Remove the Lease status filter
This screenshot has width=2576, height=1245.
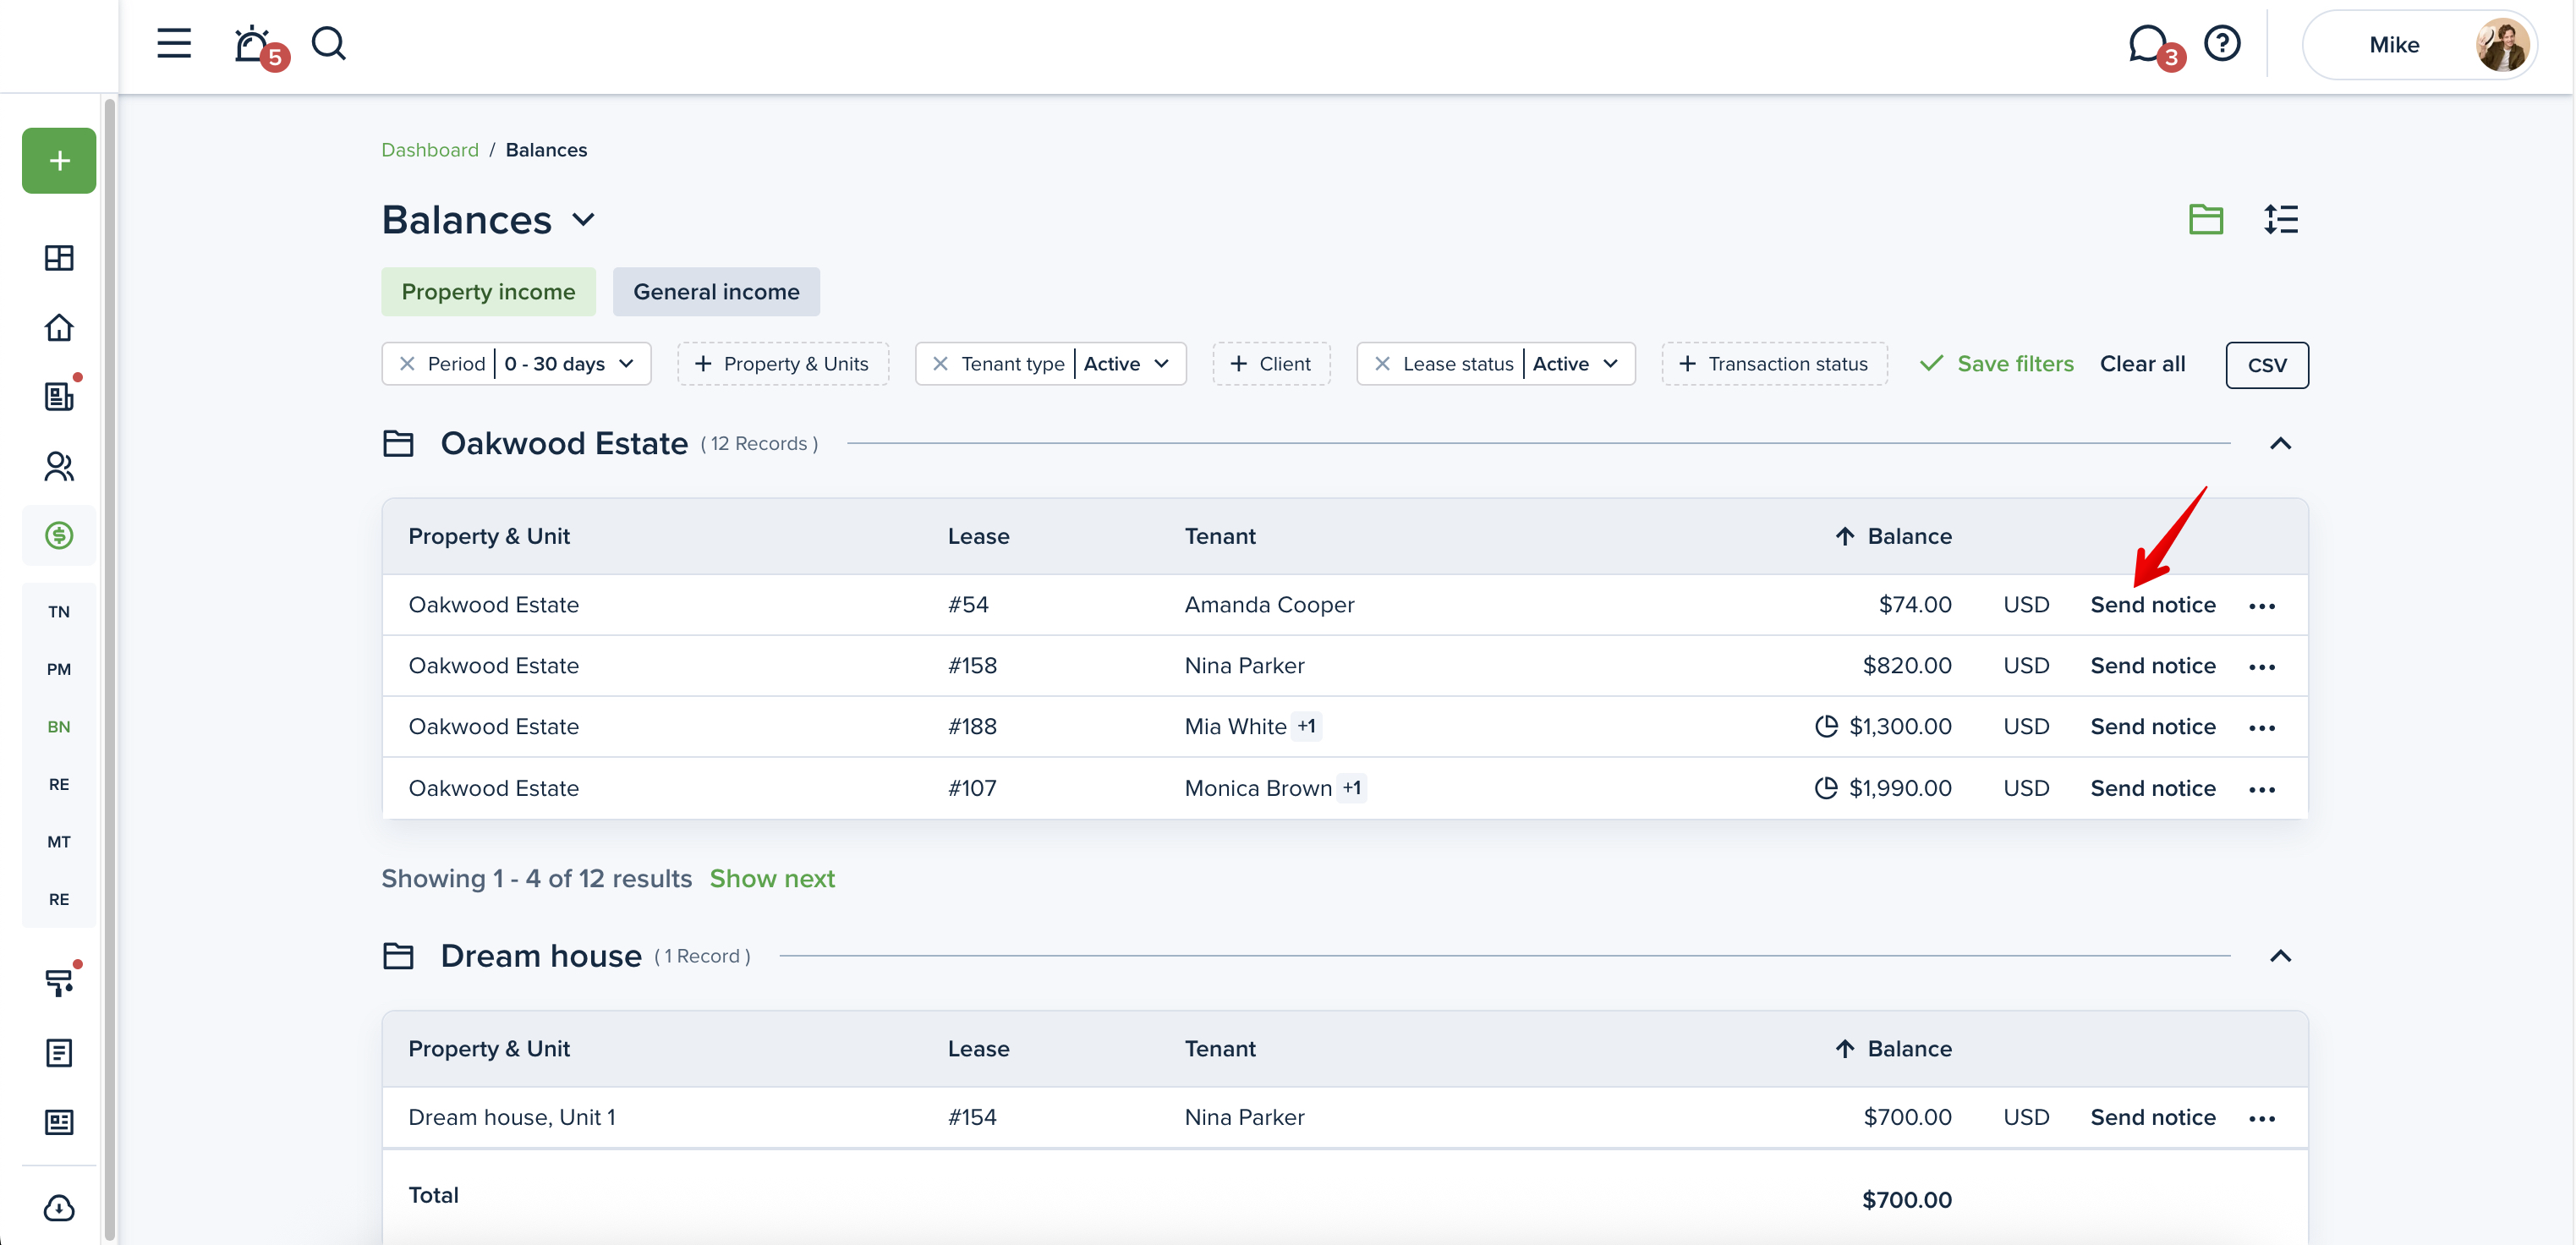pos(1382,364)
